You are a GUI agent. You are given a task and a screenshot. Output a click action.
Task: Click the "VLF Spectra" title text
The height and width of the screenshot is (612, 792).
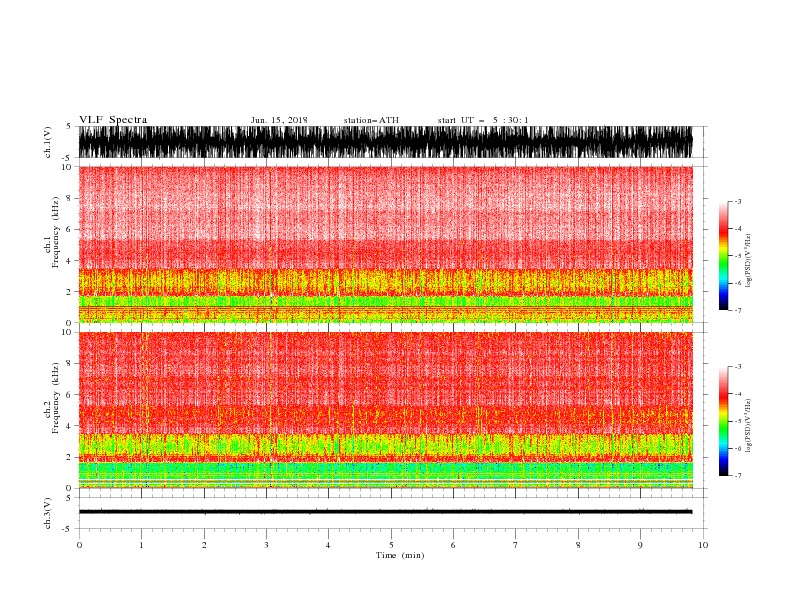coord(113,120)
